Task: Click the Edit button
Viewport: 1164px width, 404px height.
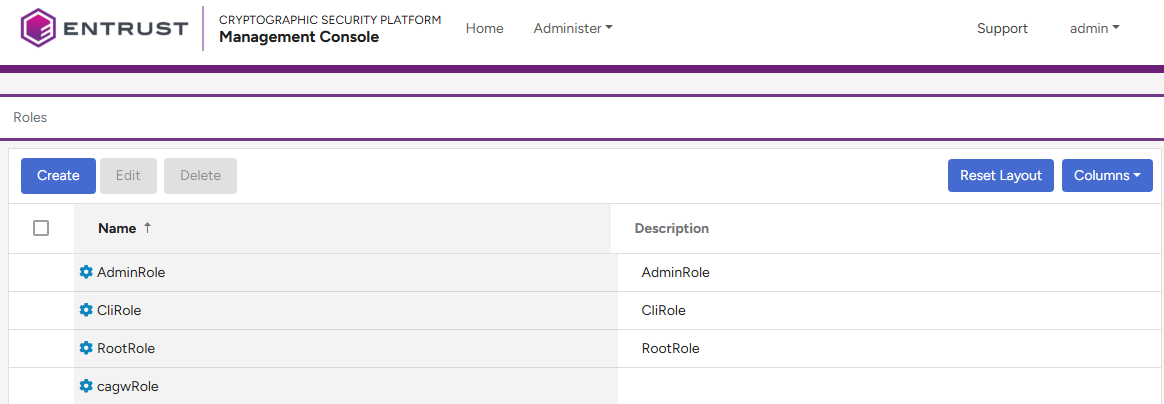Action: (x=128, y=175)
